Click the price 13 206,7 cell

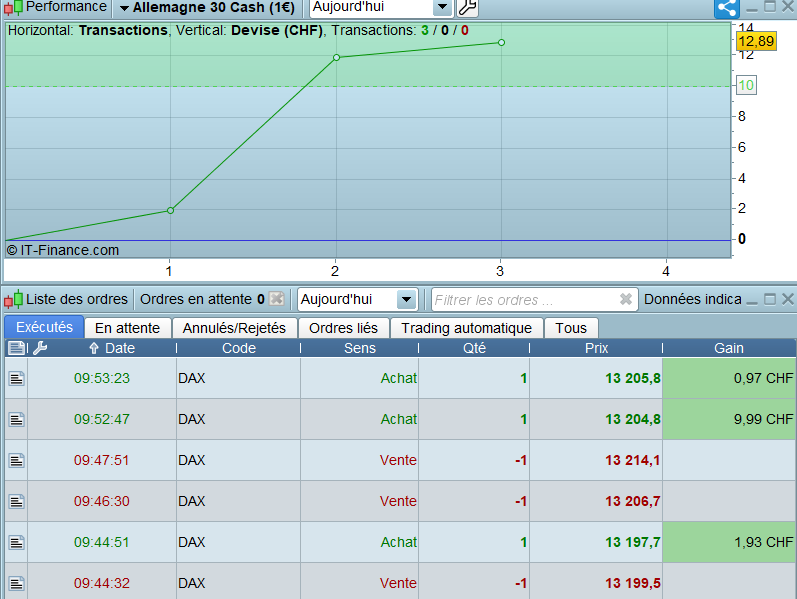[x=596, y=502]
